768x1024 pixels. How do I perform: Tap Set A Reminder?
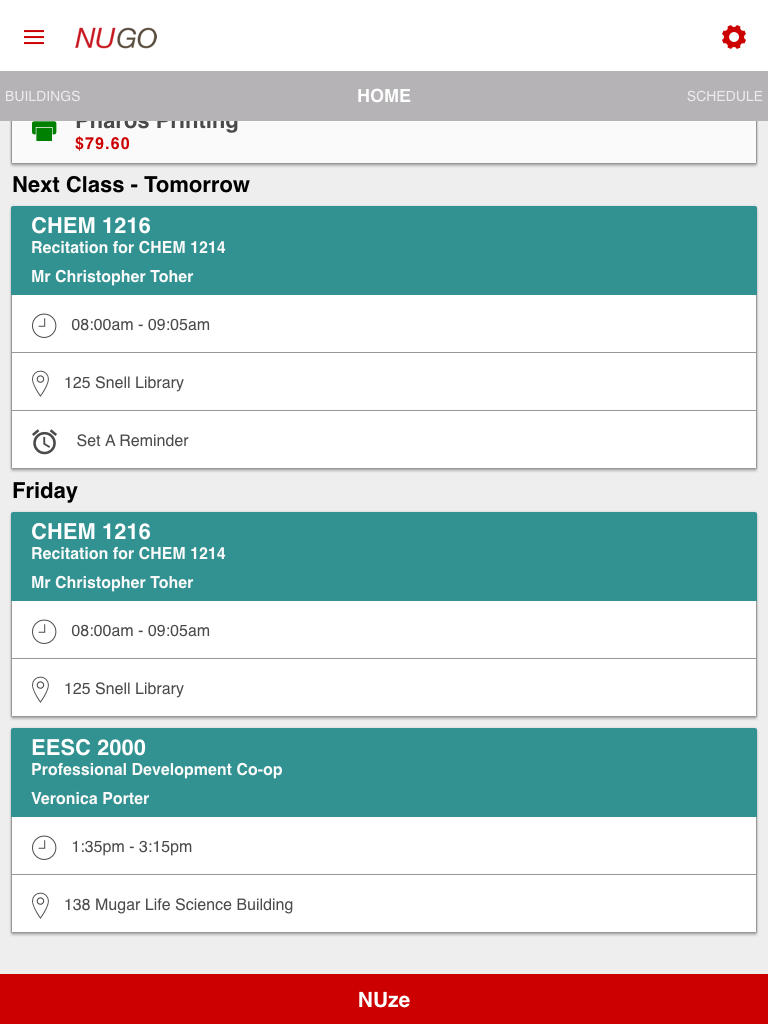pyautogui.click(x=132, y=441)
